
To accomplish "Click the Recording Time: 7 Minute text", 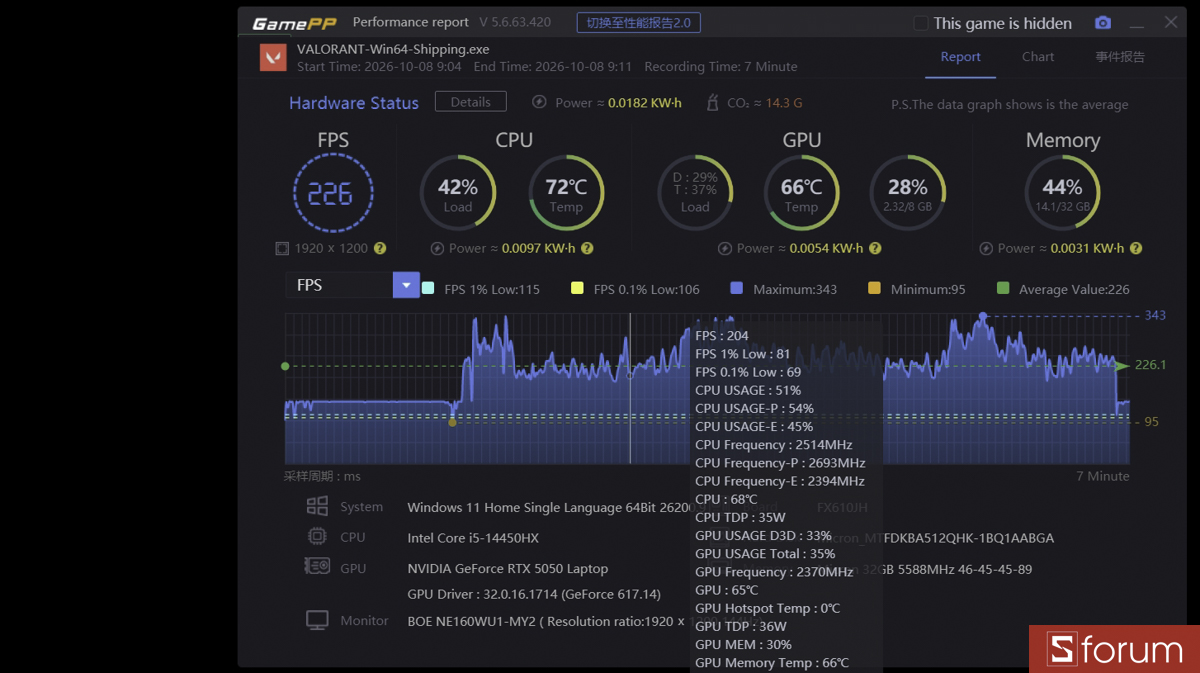I will click(721, 67).
